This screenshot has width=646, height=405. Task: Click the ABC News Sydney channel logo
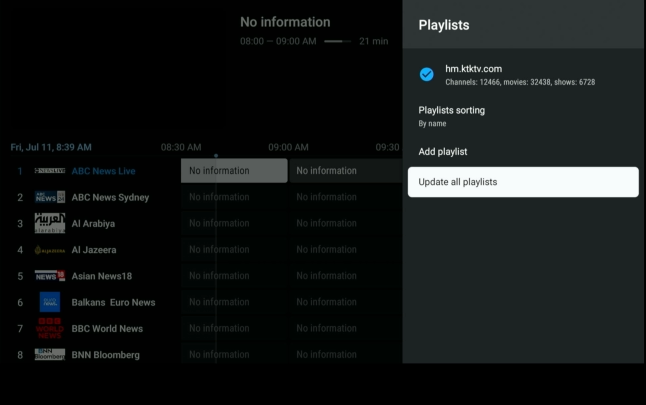coord(50,197)
